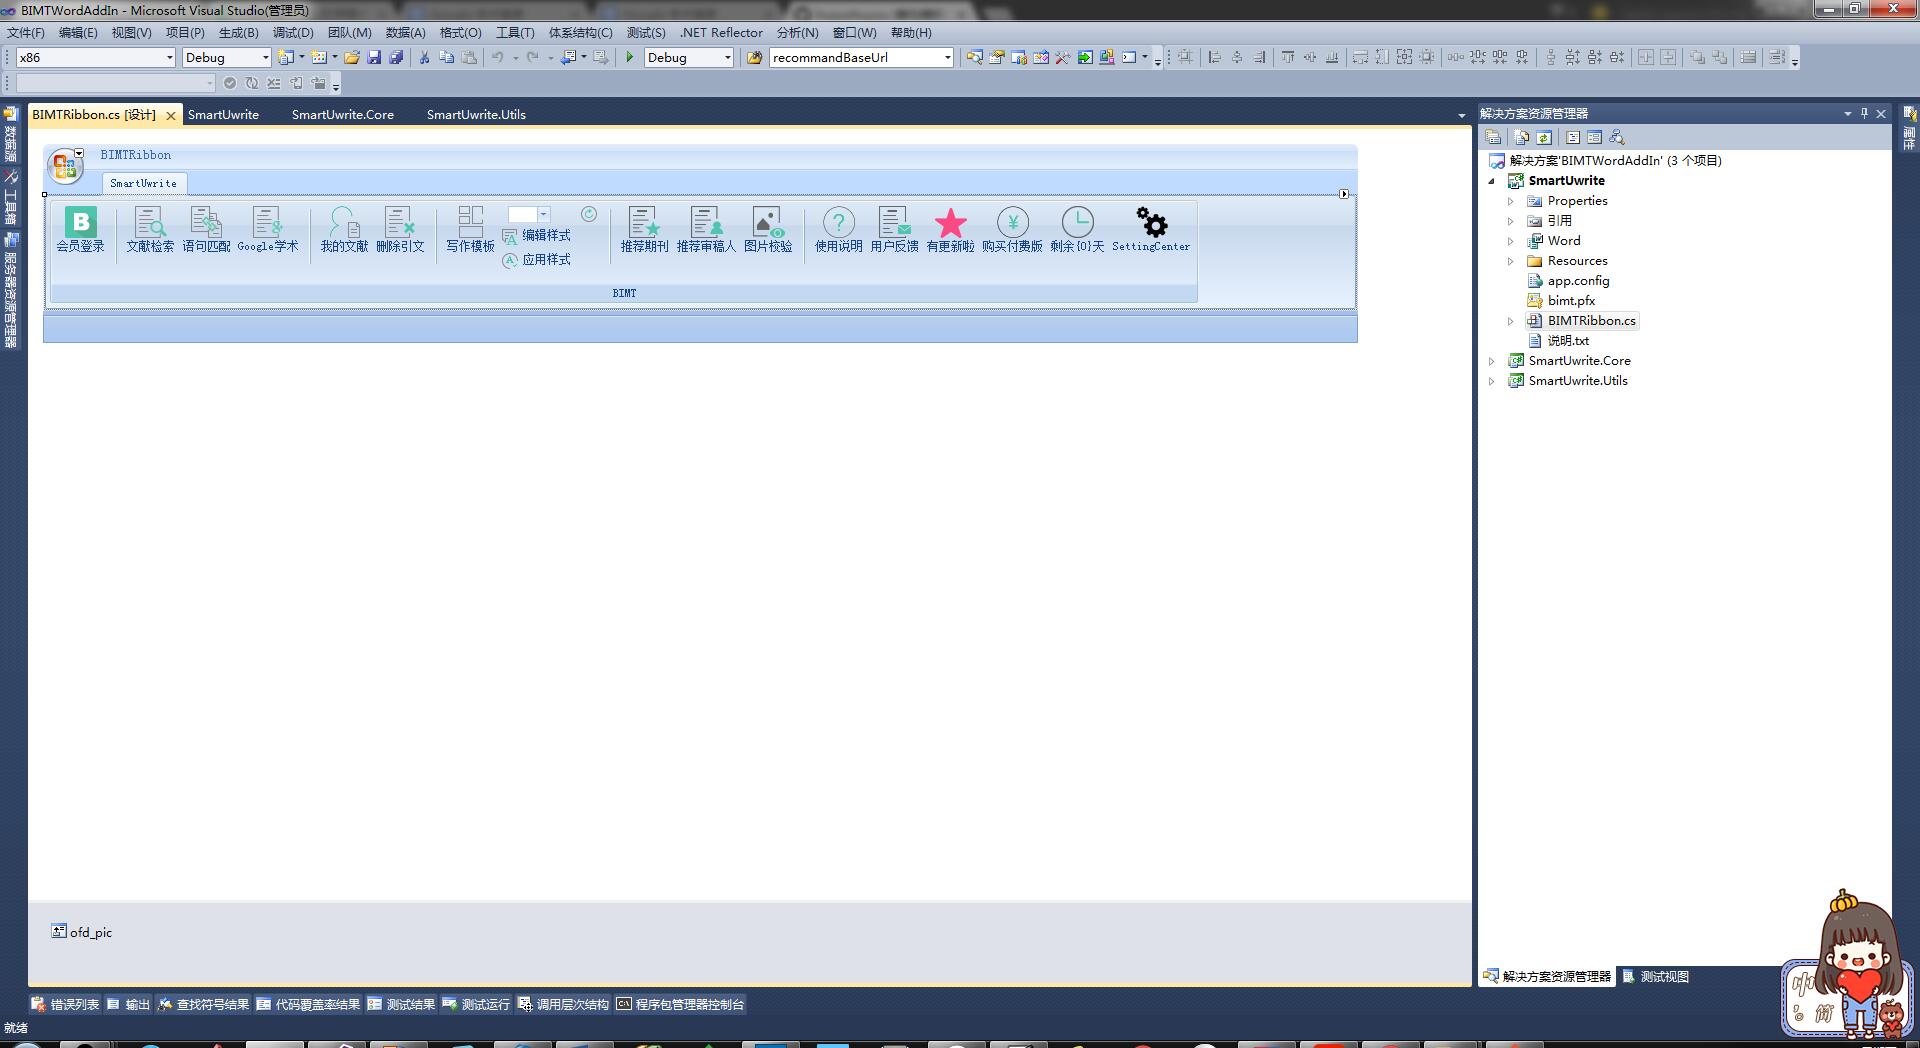Click the refresh icon beside style combo
The height and width of the screenshot is (1048, 1920).
[589, 214]
